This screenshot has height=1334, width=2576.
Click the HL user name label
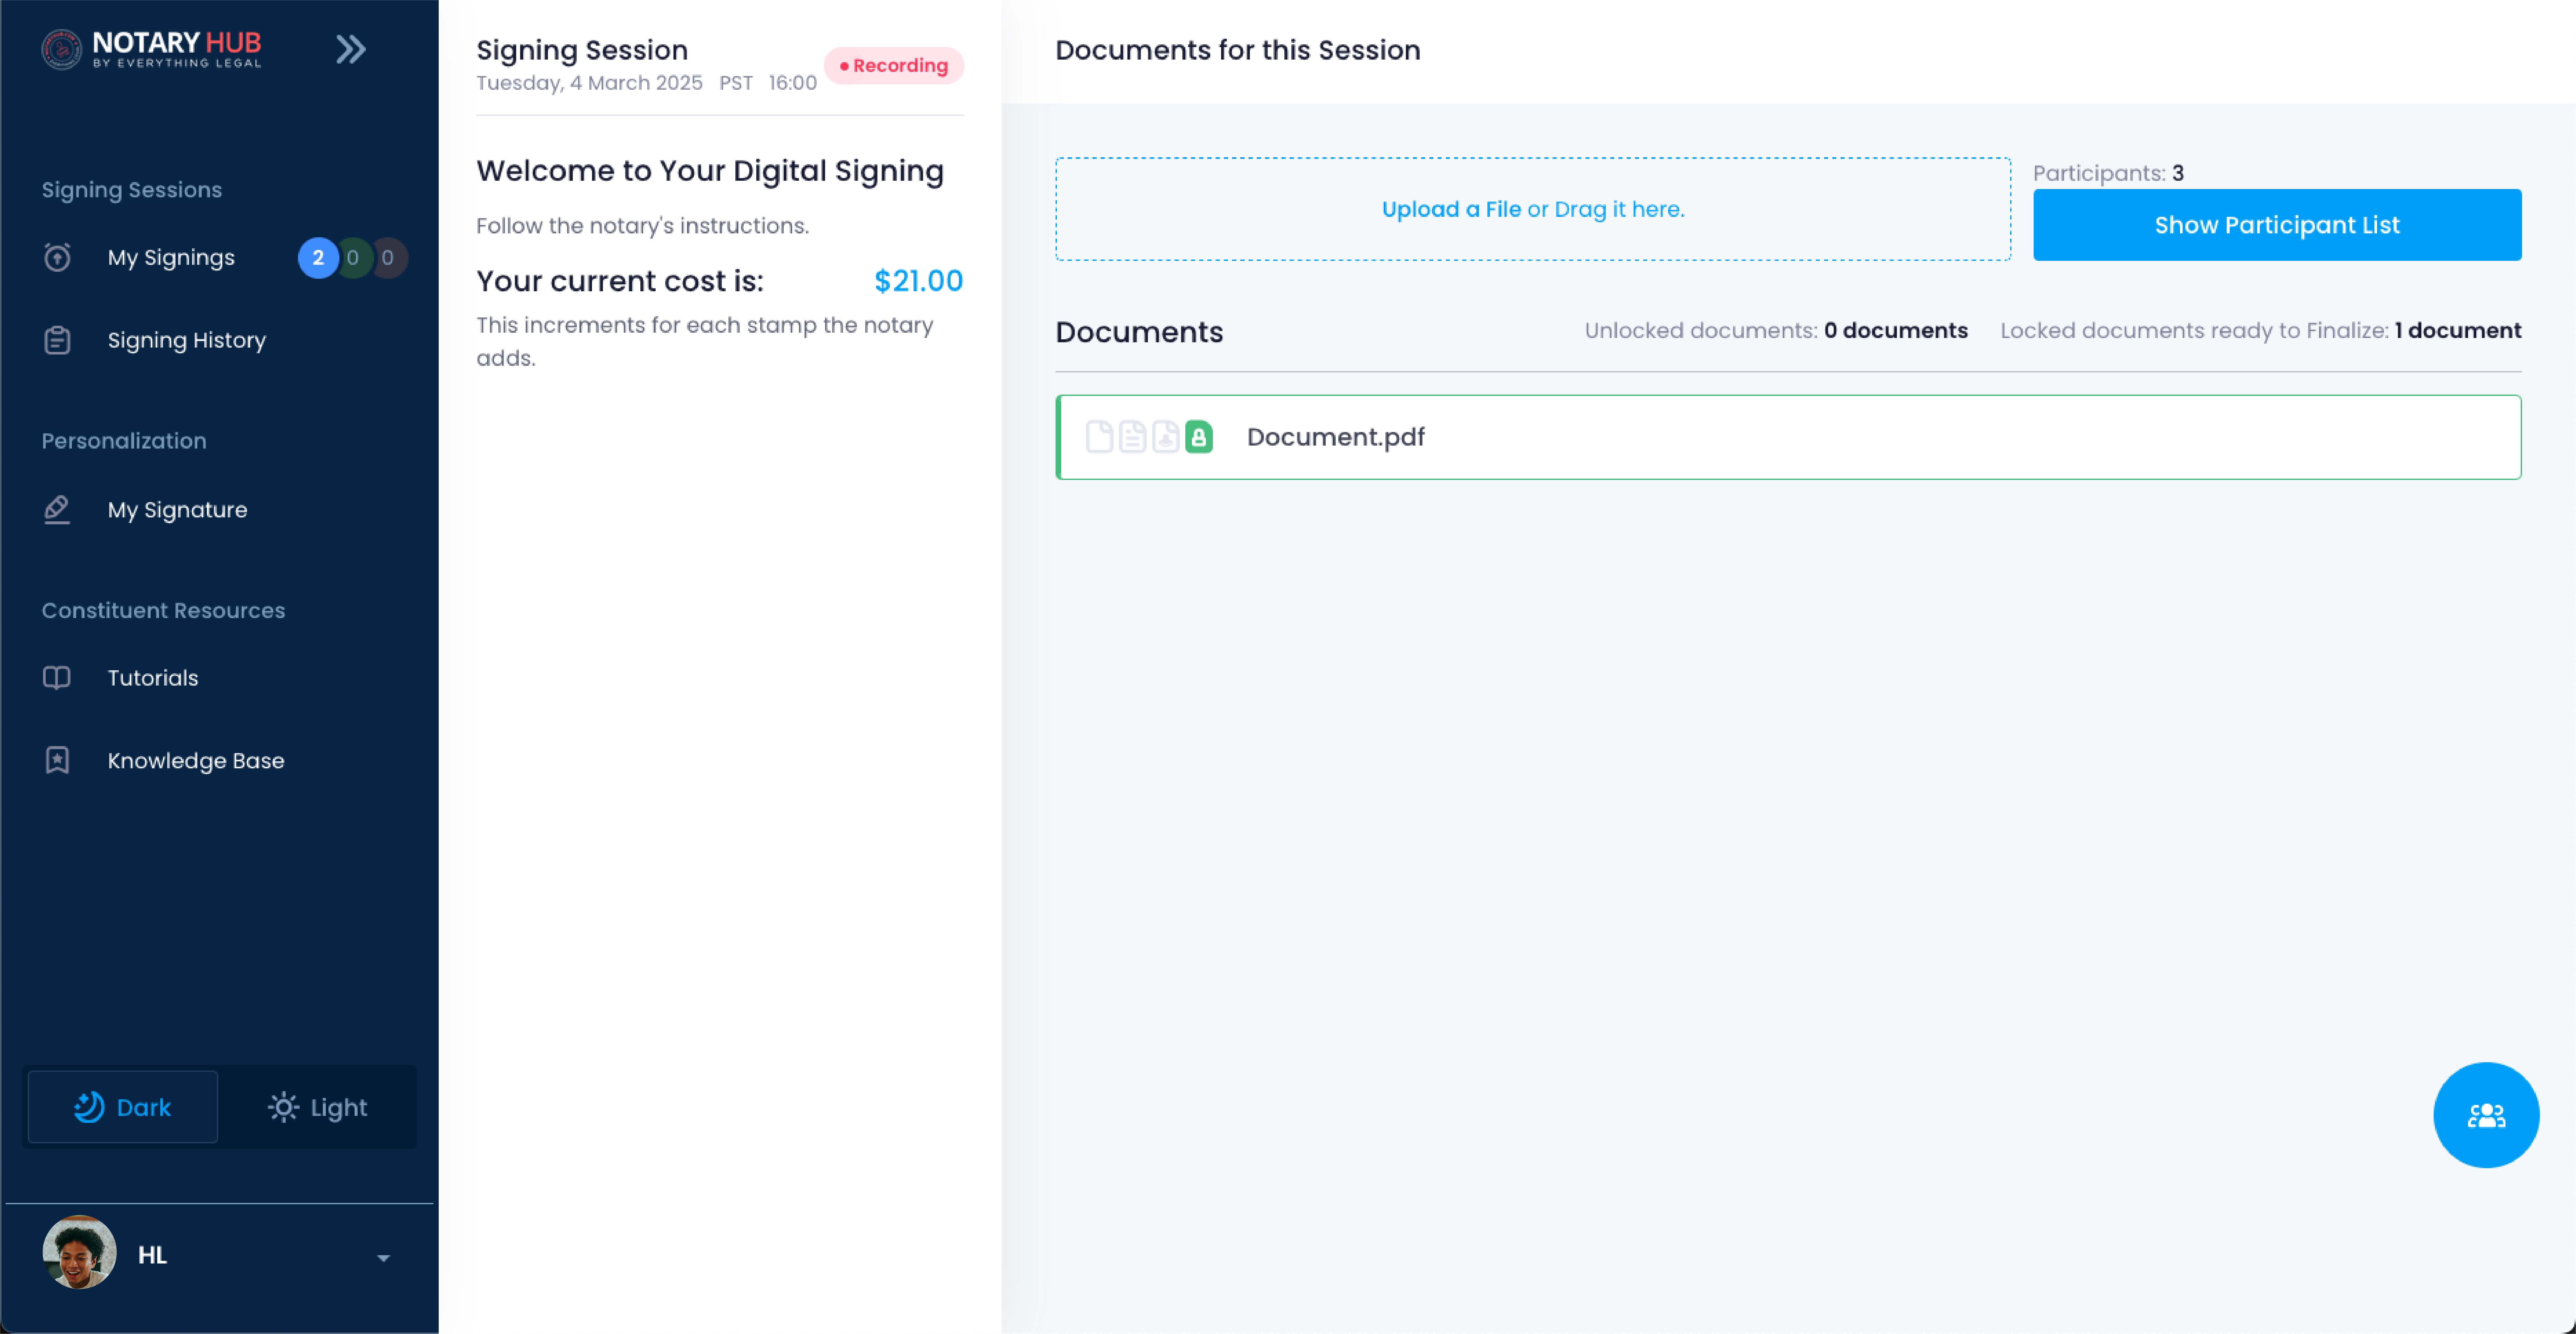pyautogui.click(x=152, y=1256)
